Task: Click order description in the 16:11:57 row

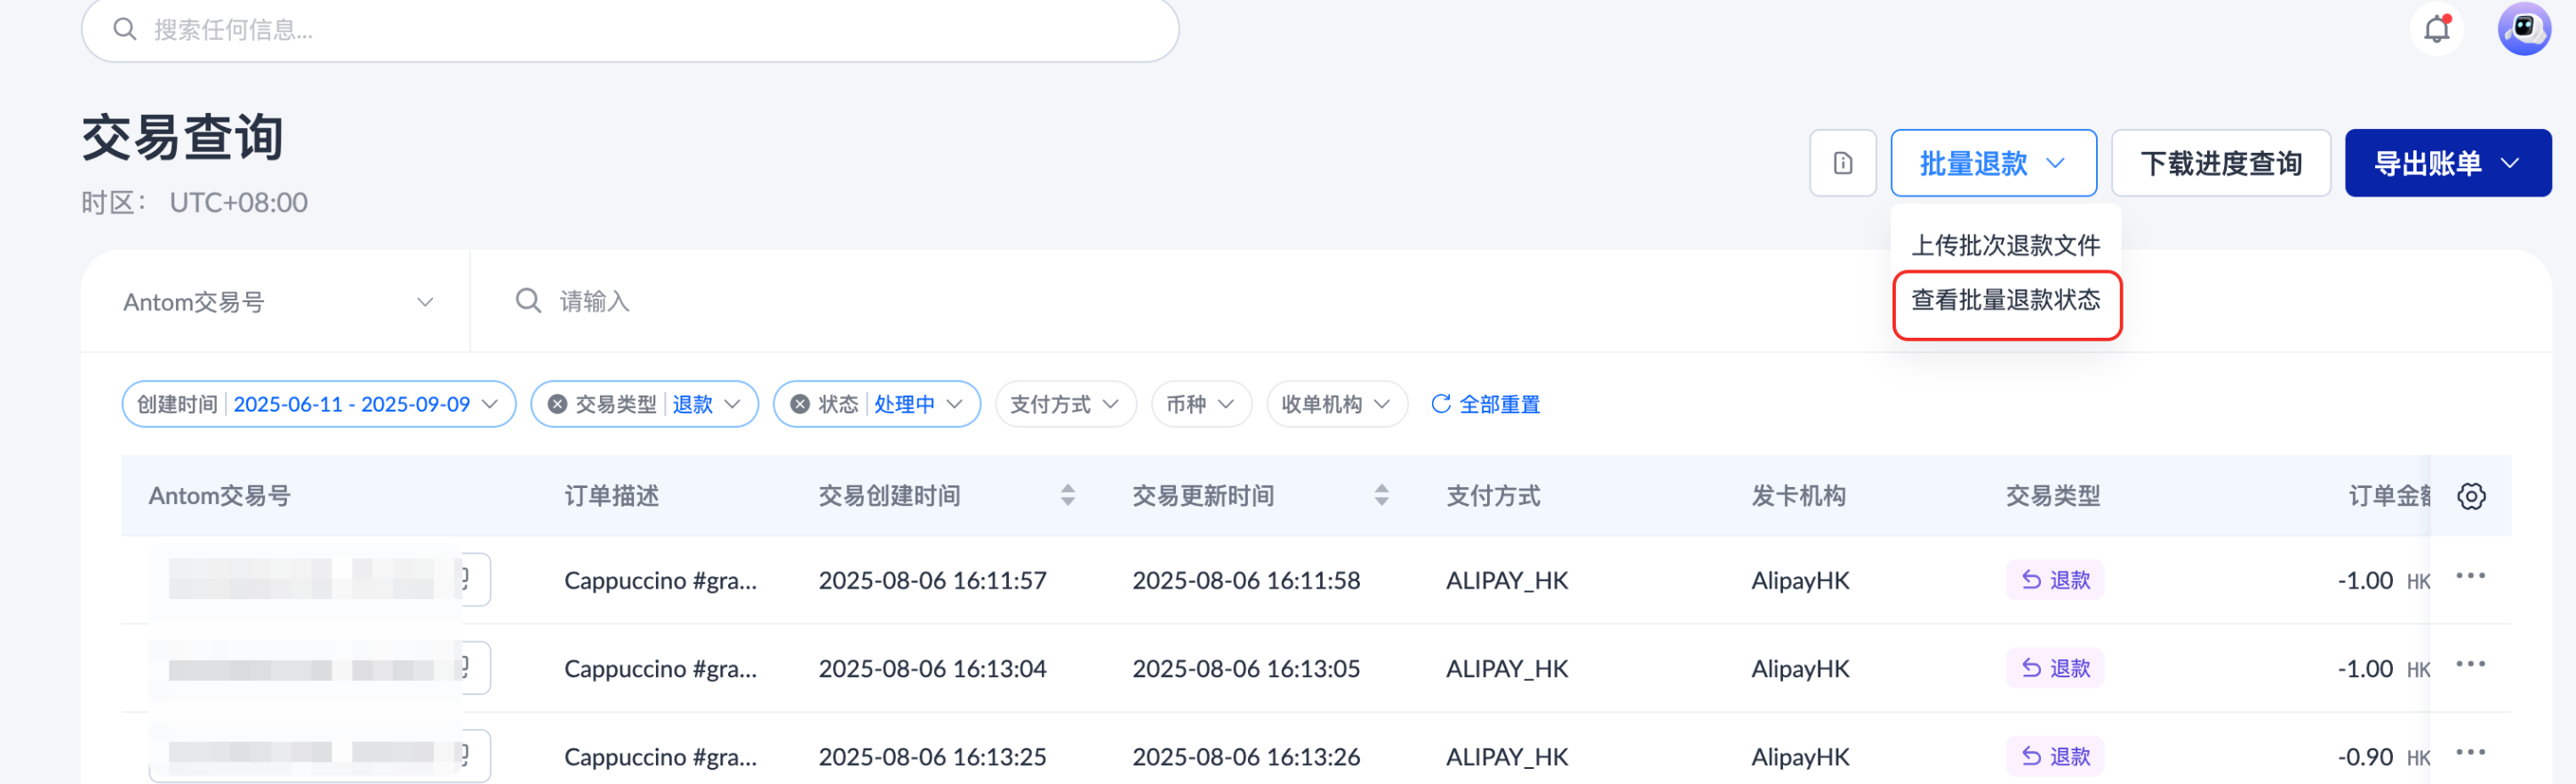Action: coord(660,580)
